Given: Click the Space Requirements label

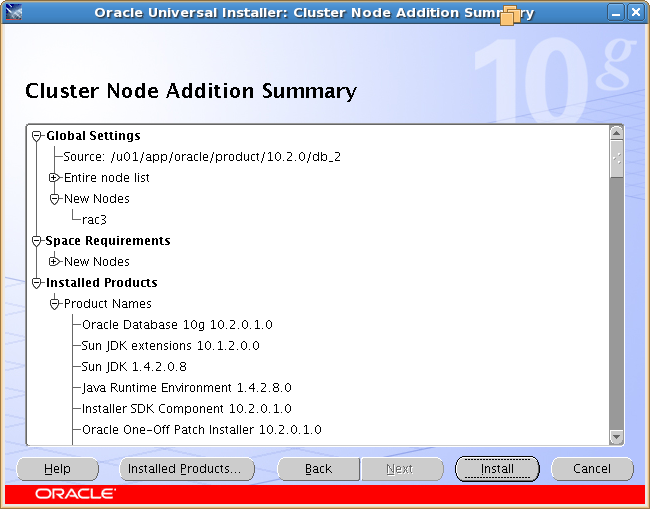Looking at the screenshot, I should pos(108,241).
